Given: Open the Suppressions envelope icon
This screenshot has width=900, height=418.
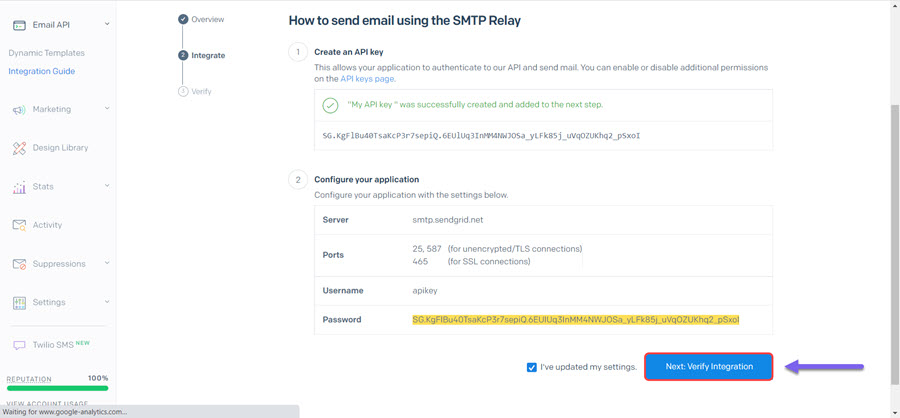Looking at the screenshot, I should tap(20, 264).
